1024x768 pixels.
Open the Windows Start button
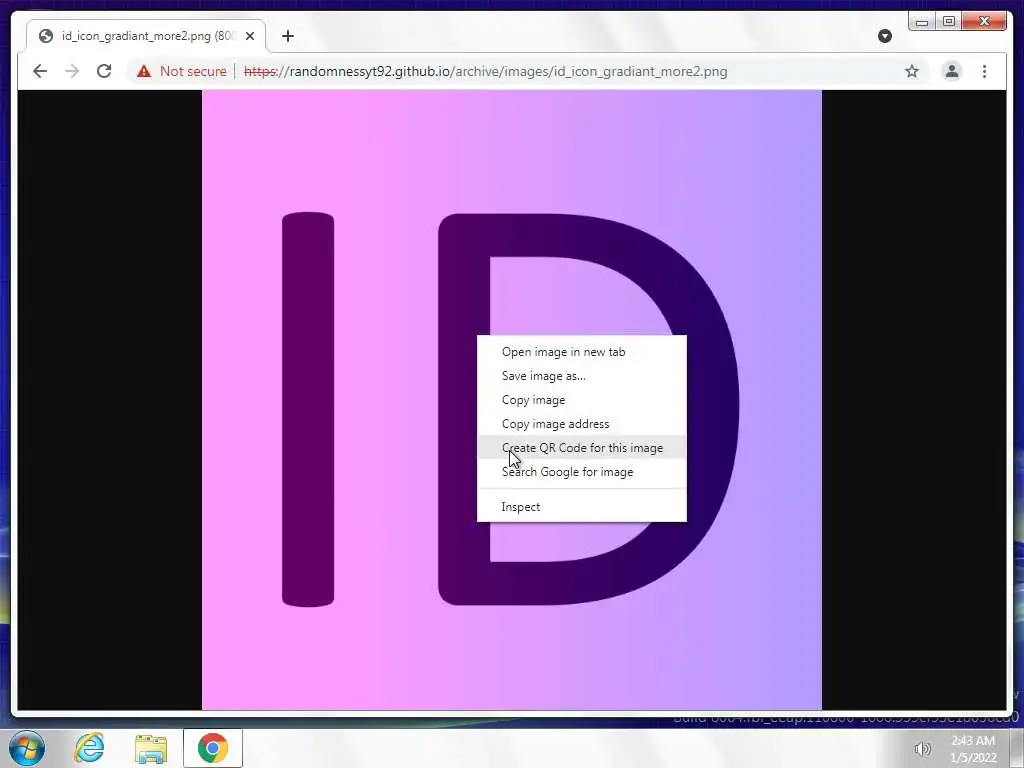[27, 748]
